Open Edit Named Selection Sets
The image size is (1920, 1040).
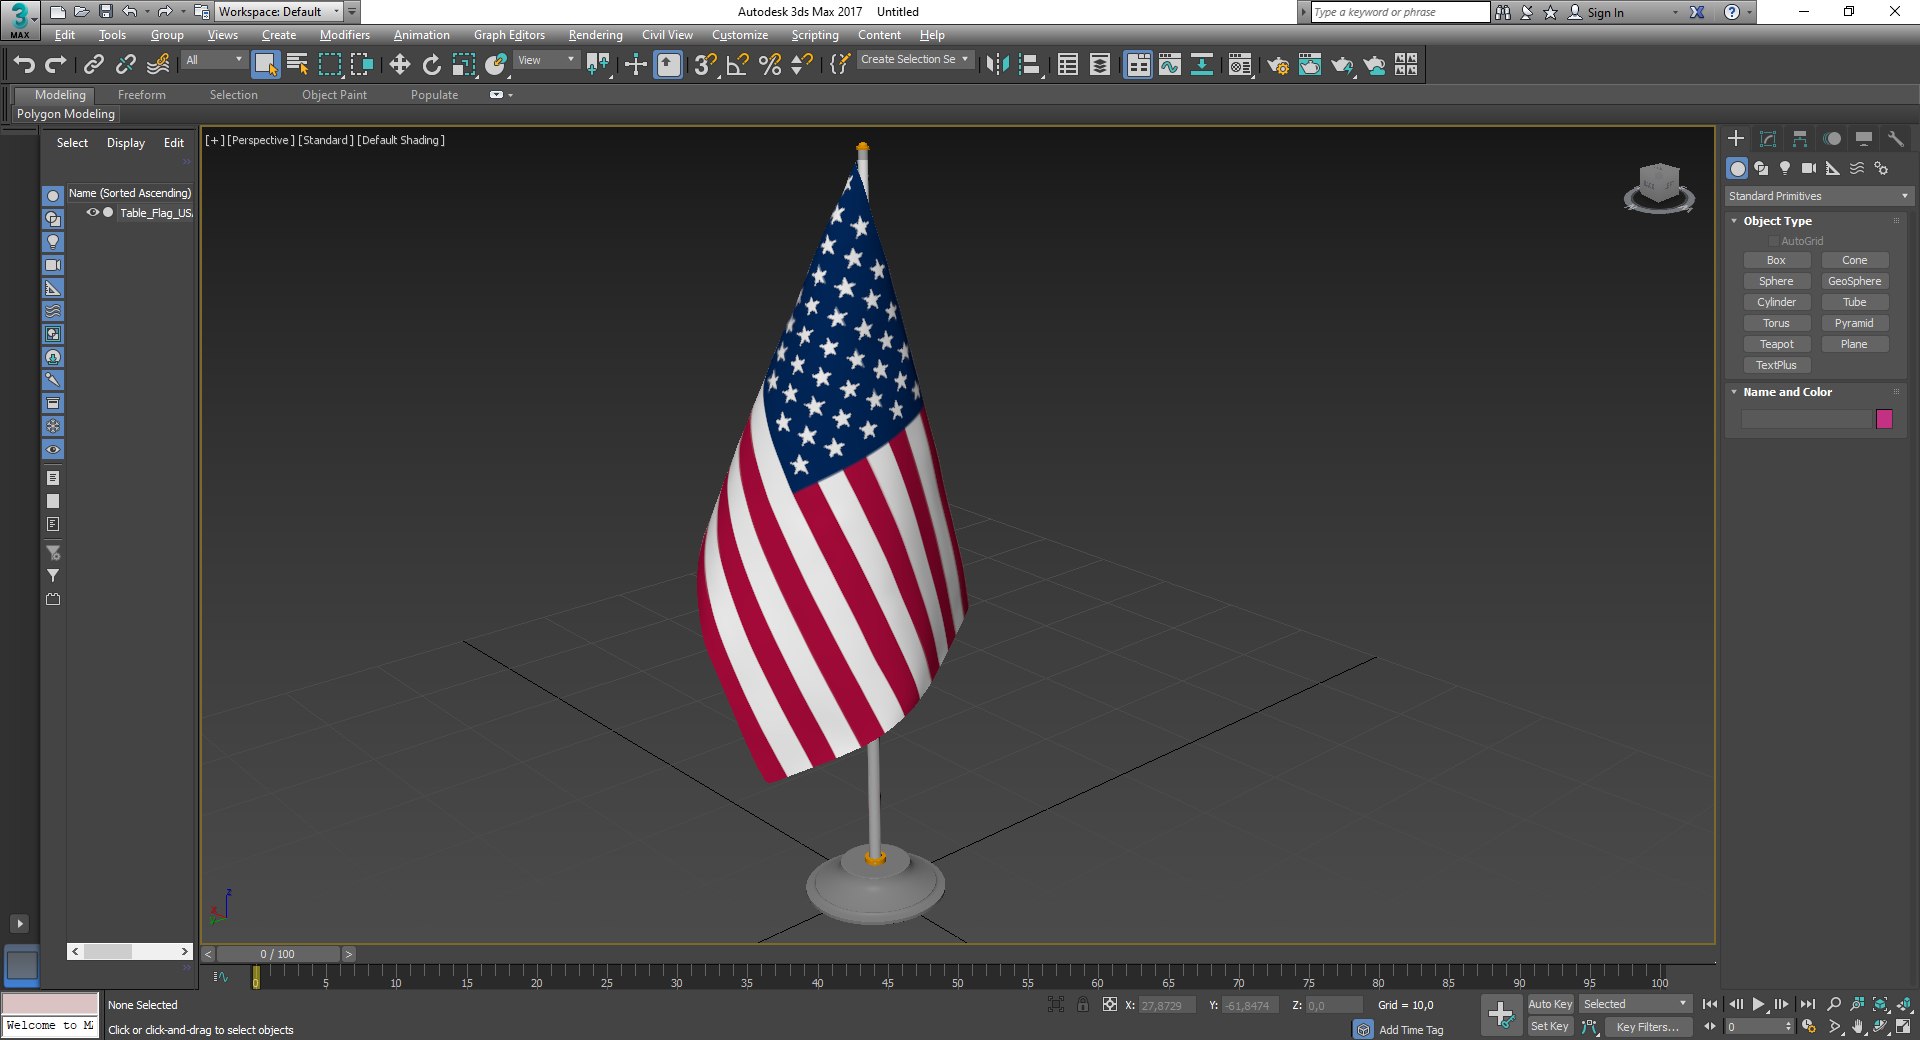(839, 65)
